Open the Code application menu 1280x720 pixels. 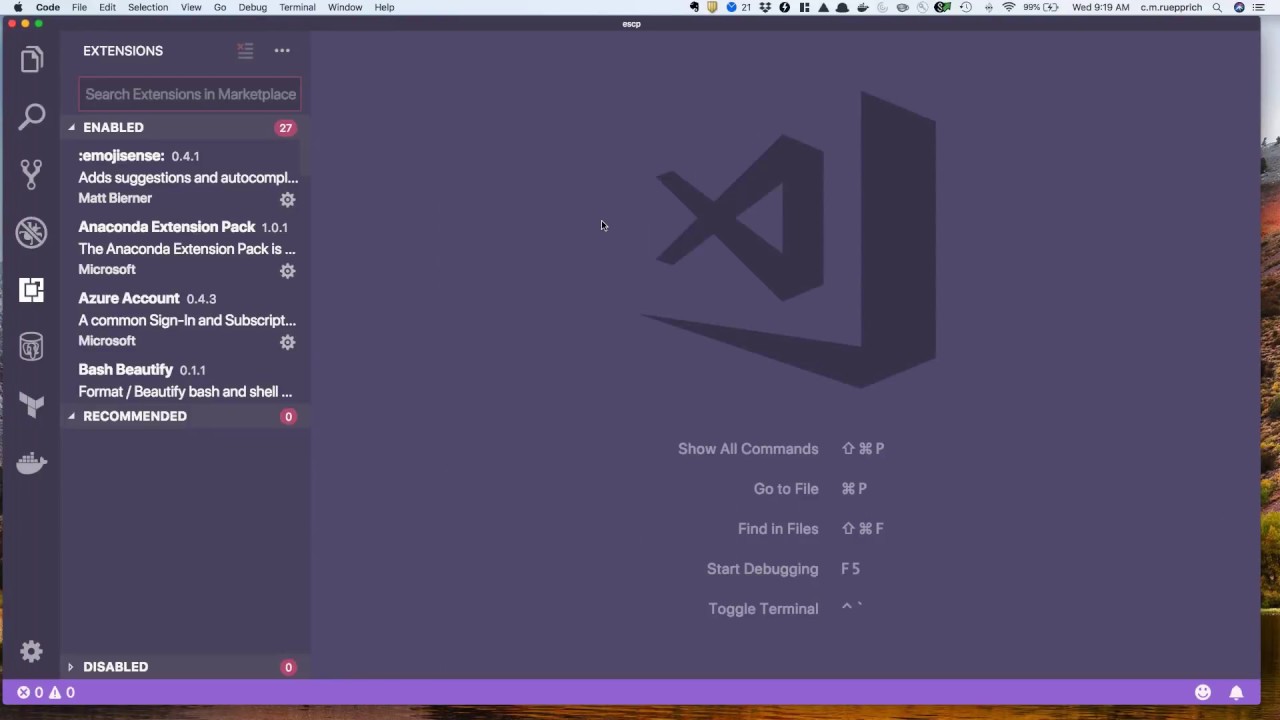(48, 7)
